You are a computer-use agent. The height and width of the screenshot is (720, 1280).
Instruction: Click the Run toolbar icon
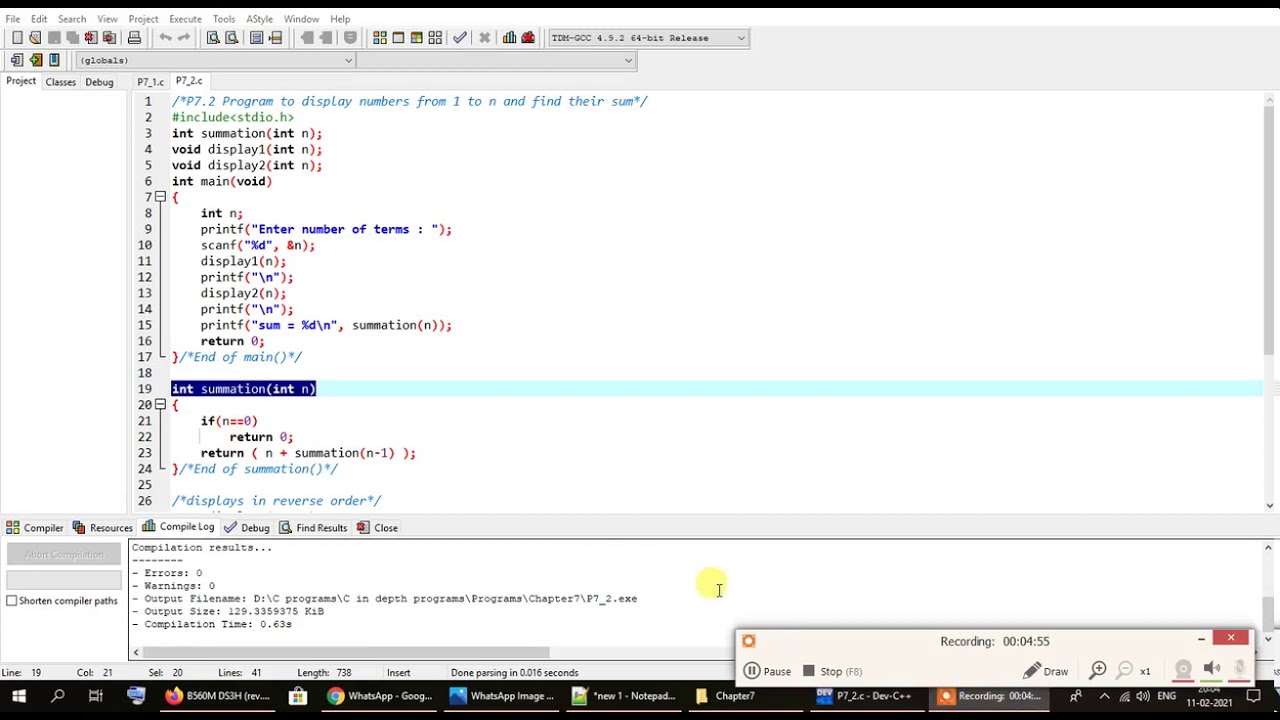[x=398, y=38]
